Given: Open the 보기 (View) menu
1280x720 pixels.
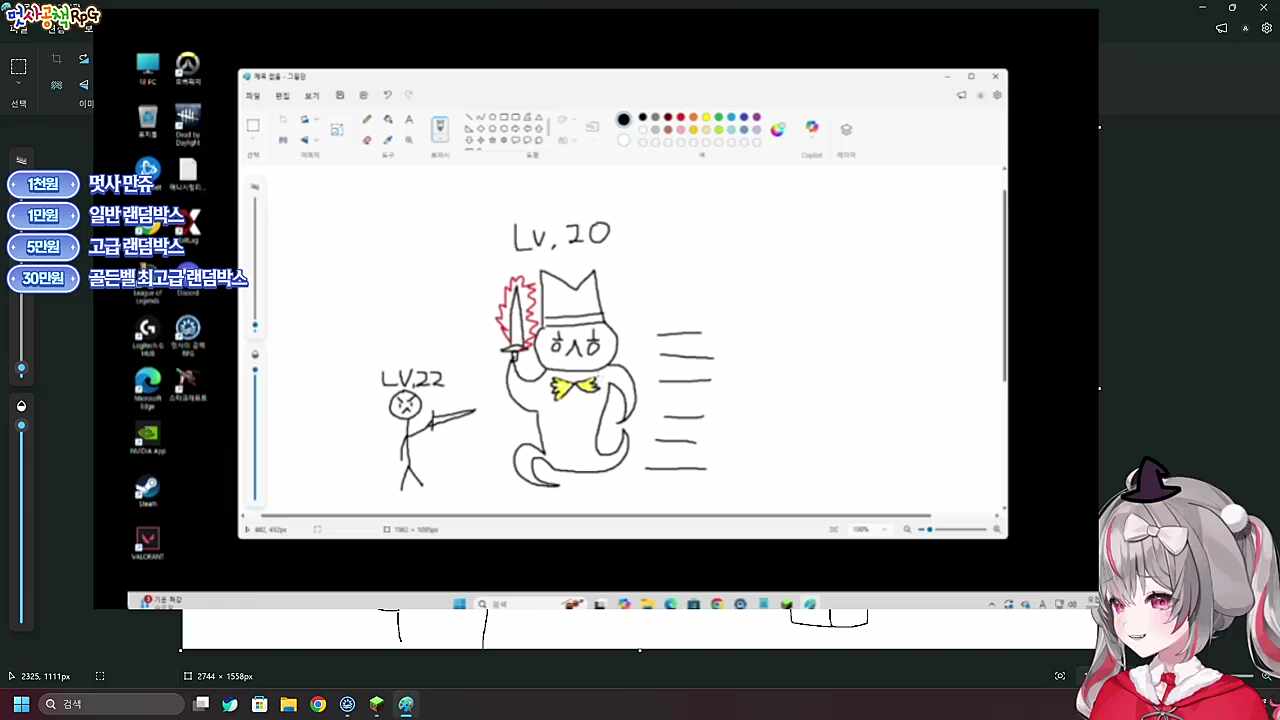Looking at the screenshot, I should [314, 94].
